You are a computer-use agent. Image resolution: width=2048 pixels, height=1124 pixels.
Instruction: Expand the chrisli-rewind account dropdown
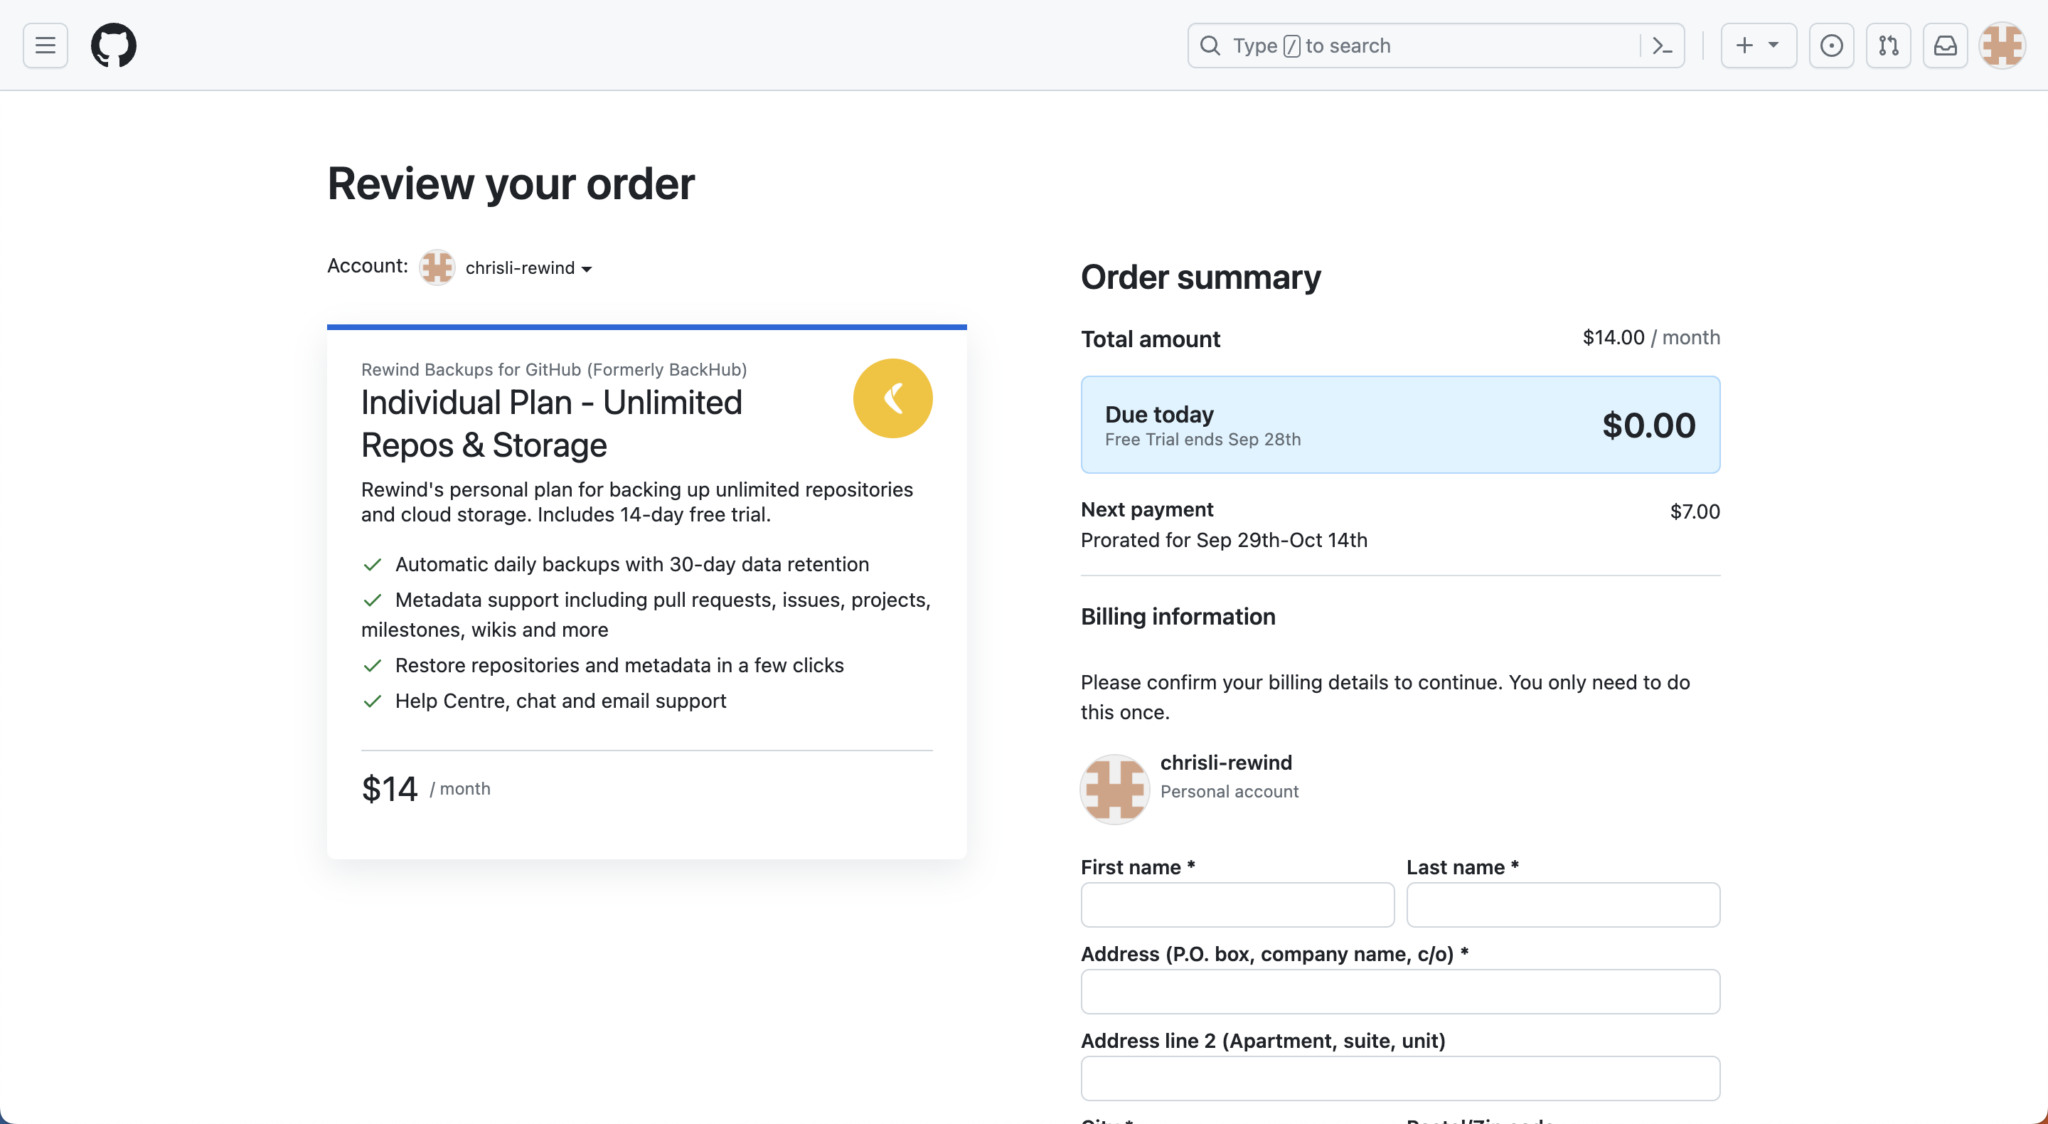point(528,268)
